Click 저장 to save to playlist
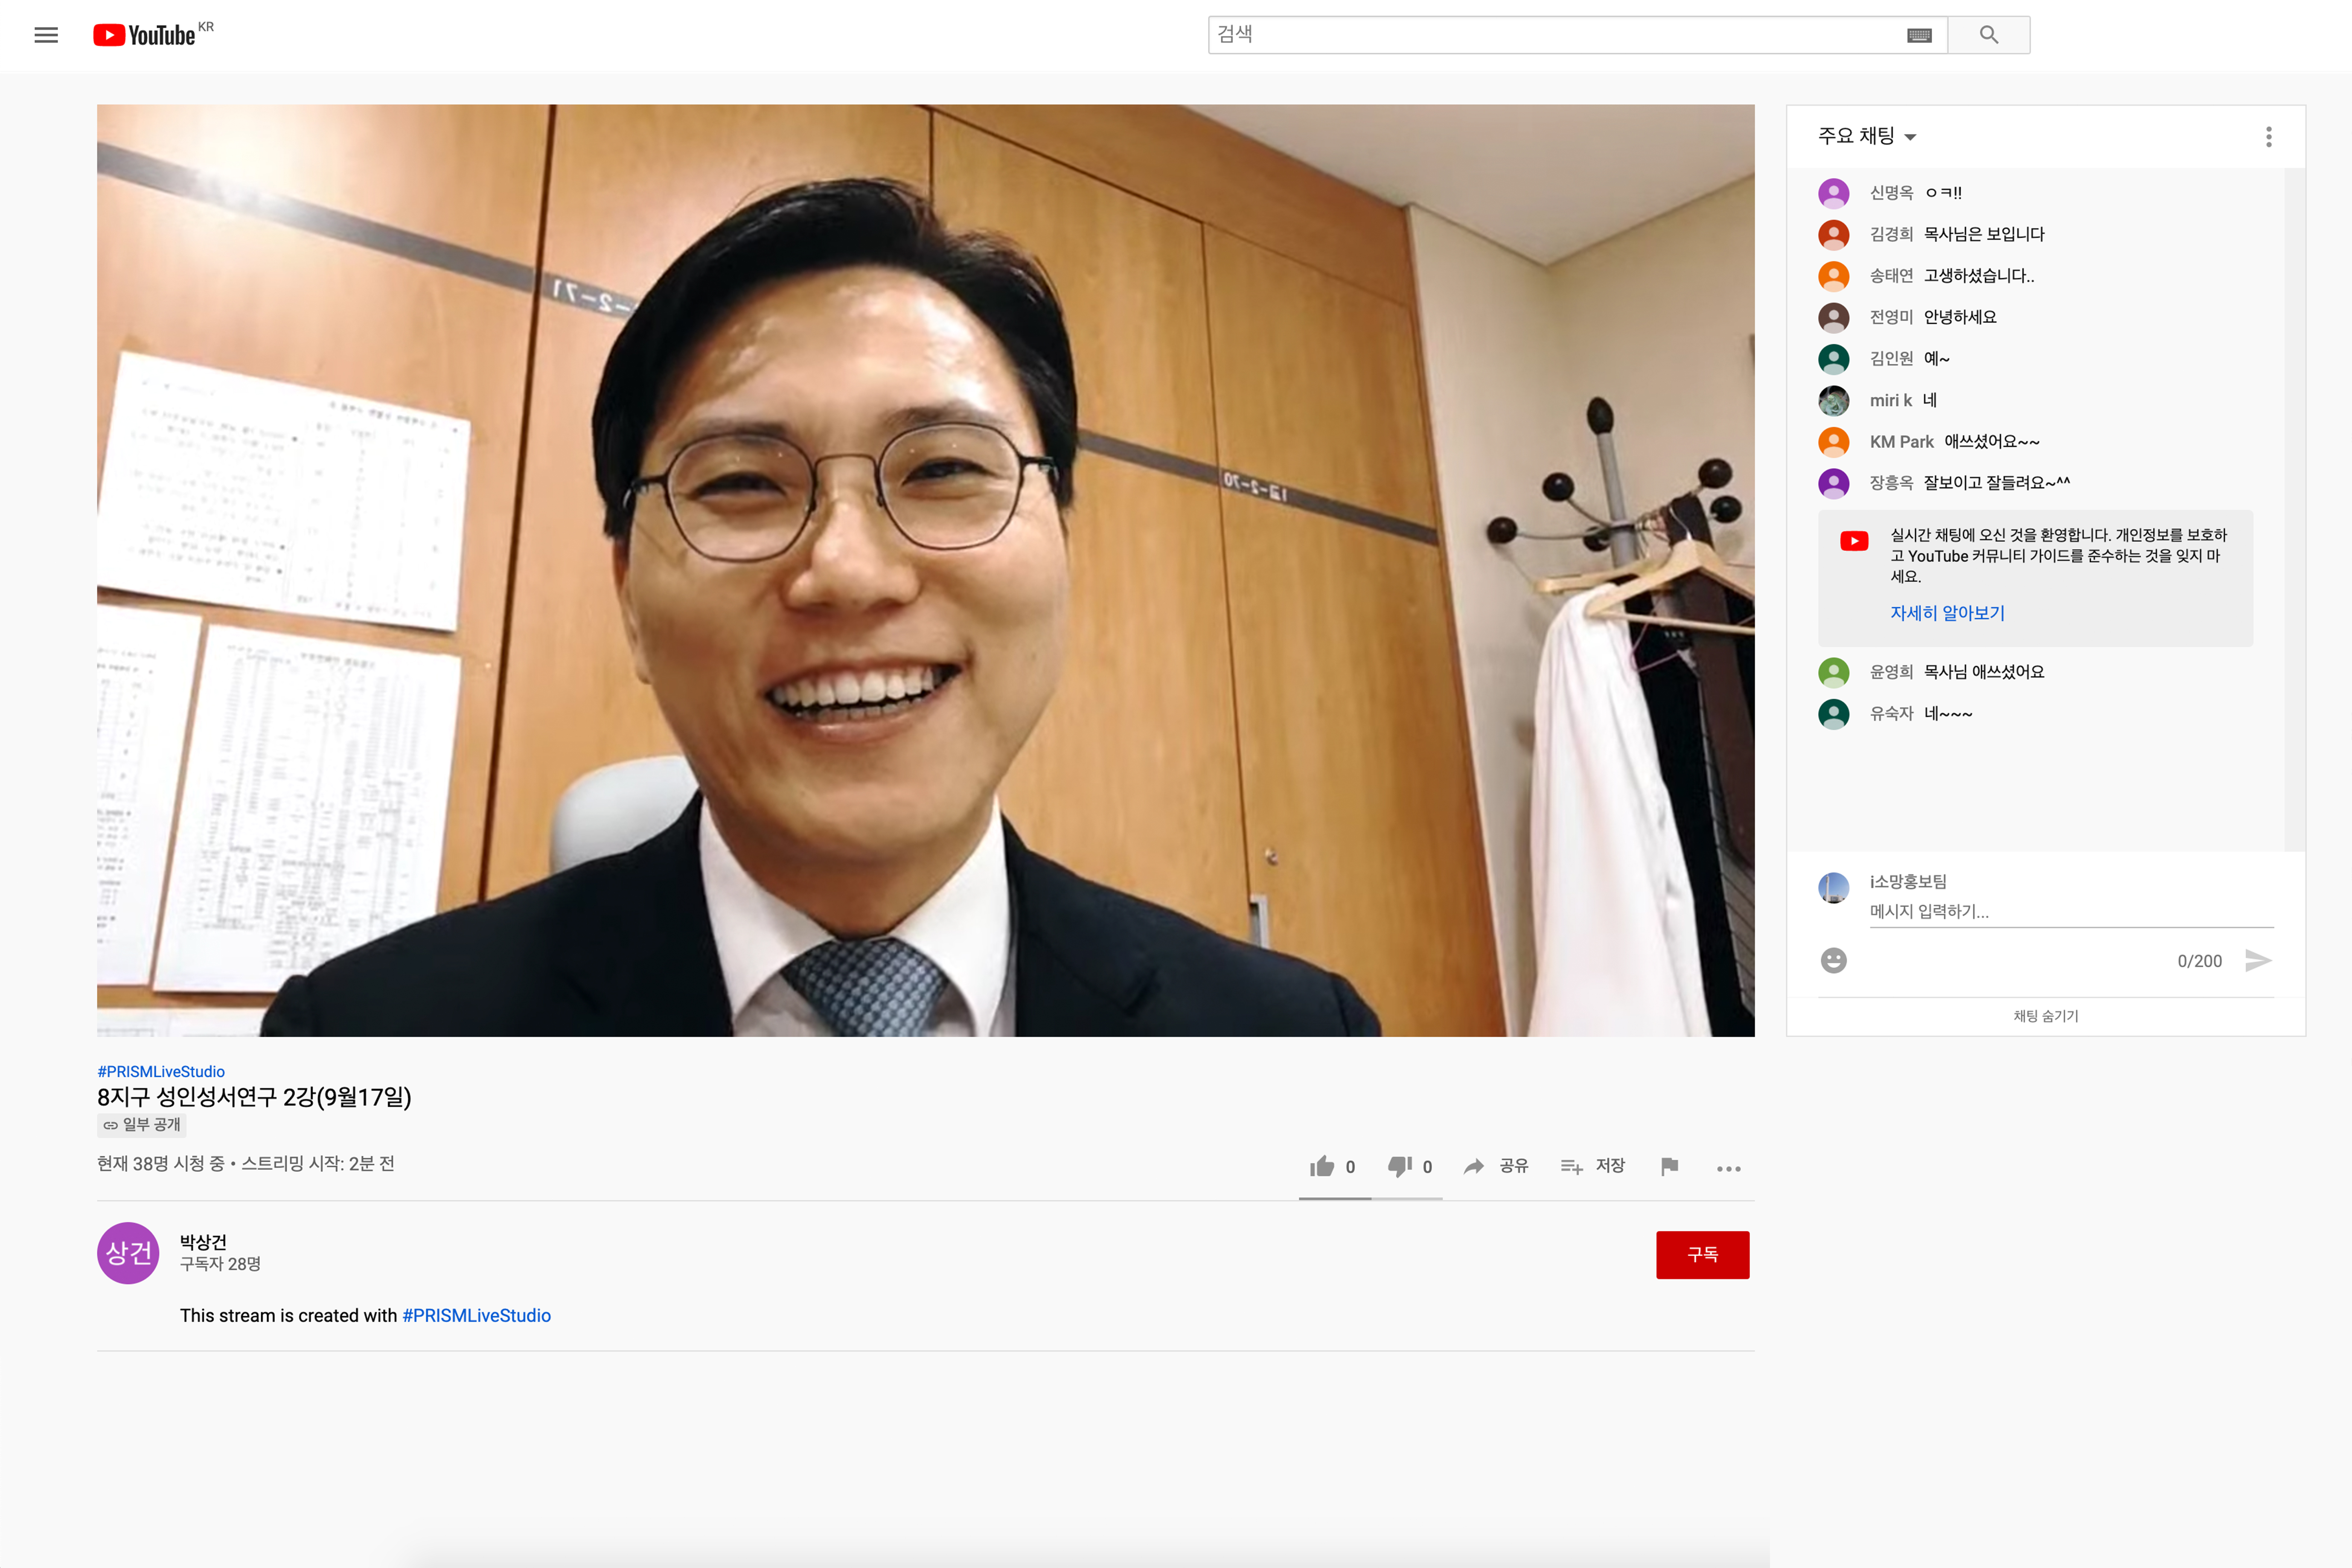The height and width of the screenshot is (1568, 2352). 1593,1166
